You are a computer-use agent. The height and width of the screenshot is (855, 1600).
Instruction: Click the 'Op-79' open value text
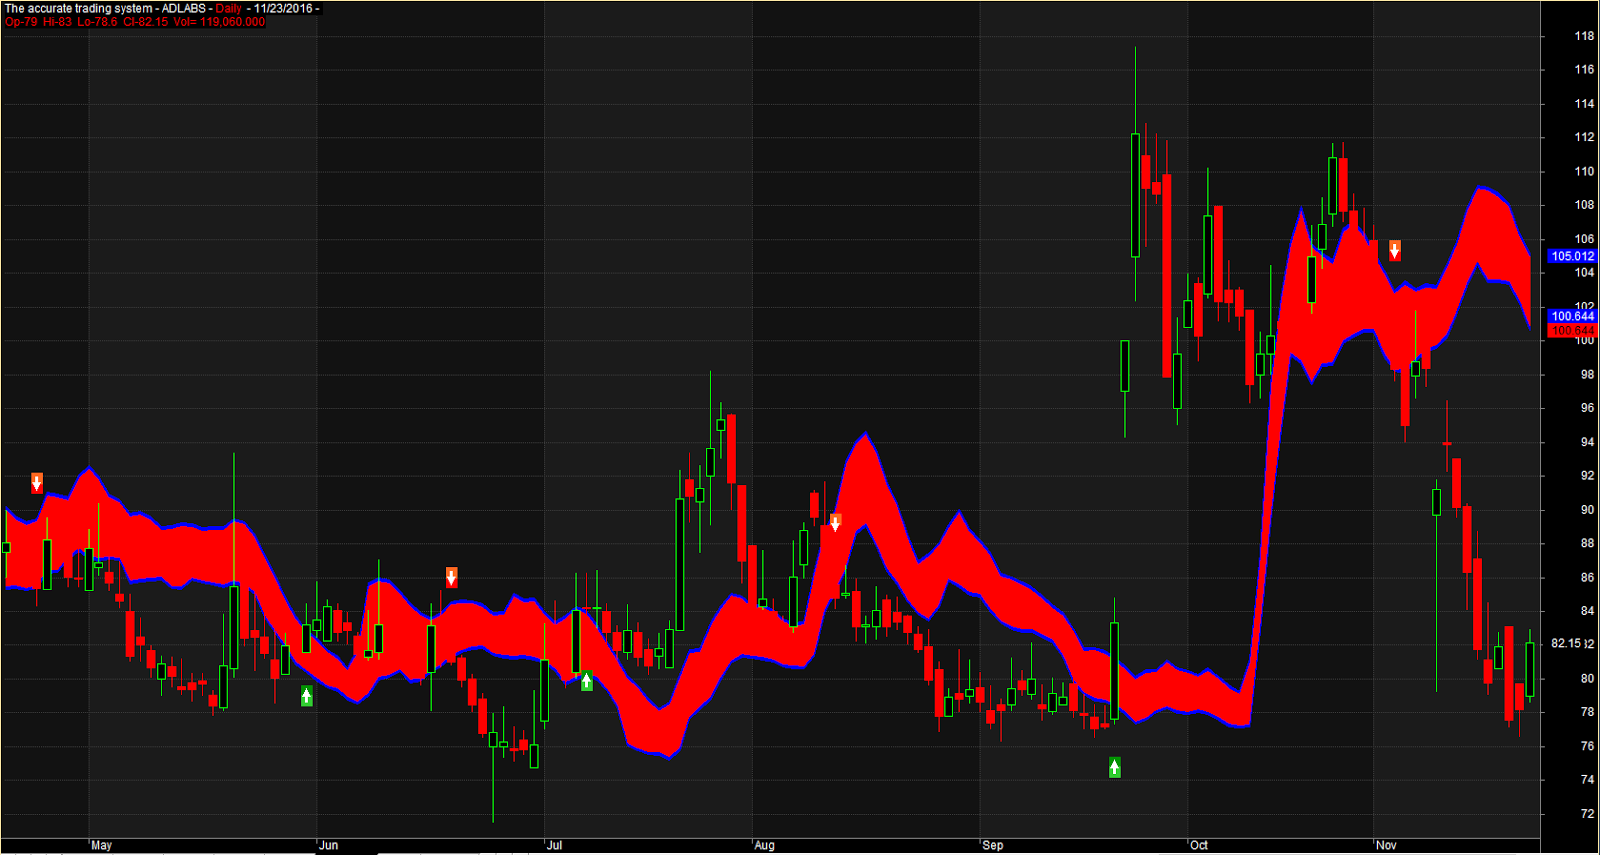click(x=21, y=22)
